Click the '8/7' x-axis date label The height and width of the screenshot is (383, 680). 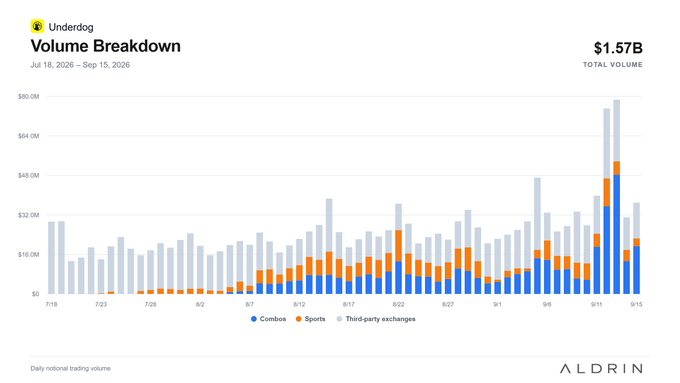[x=250, y=304]
